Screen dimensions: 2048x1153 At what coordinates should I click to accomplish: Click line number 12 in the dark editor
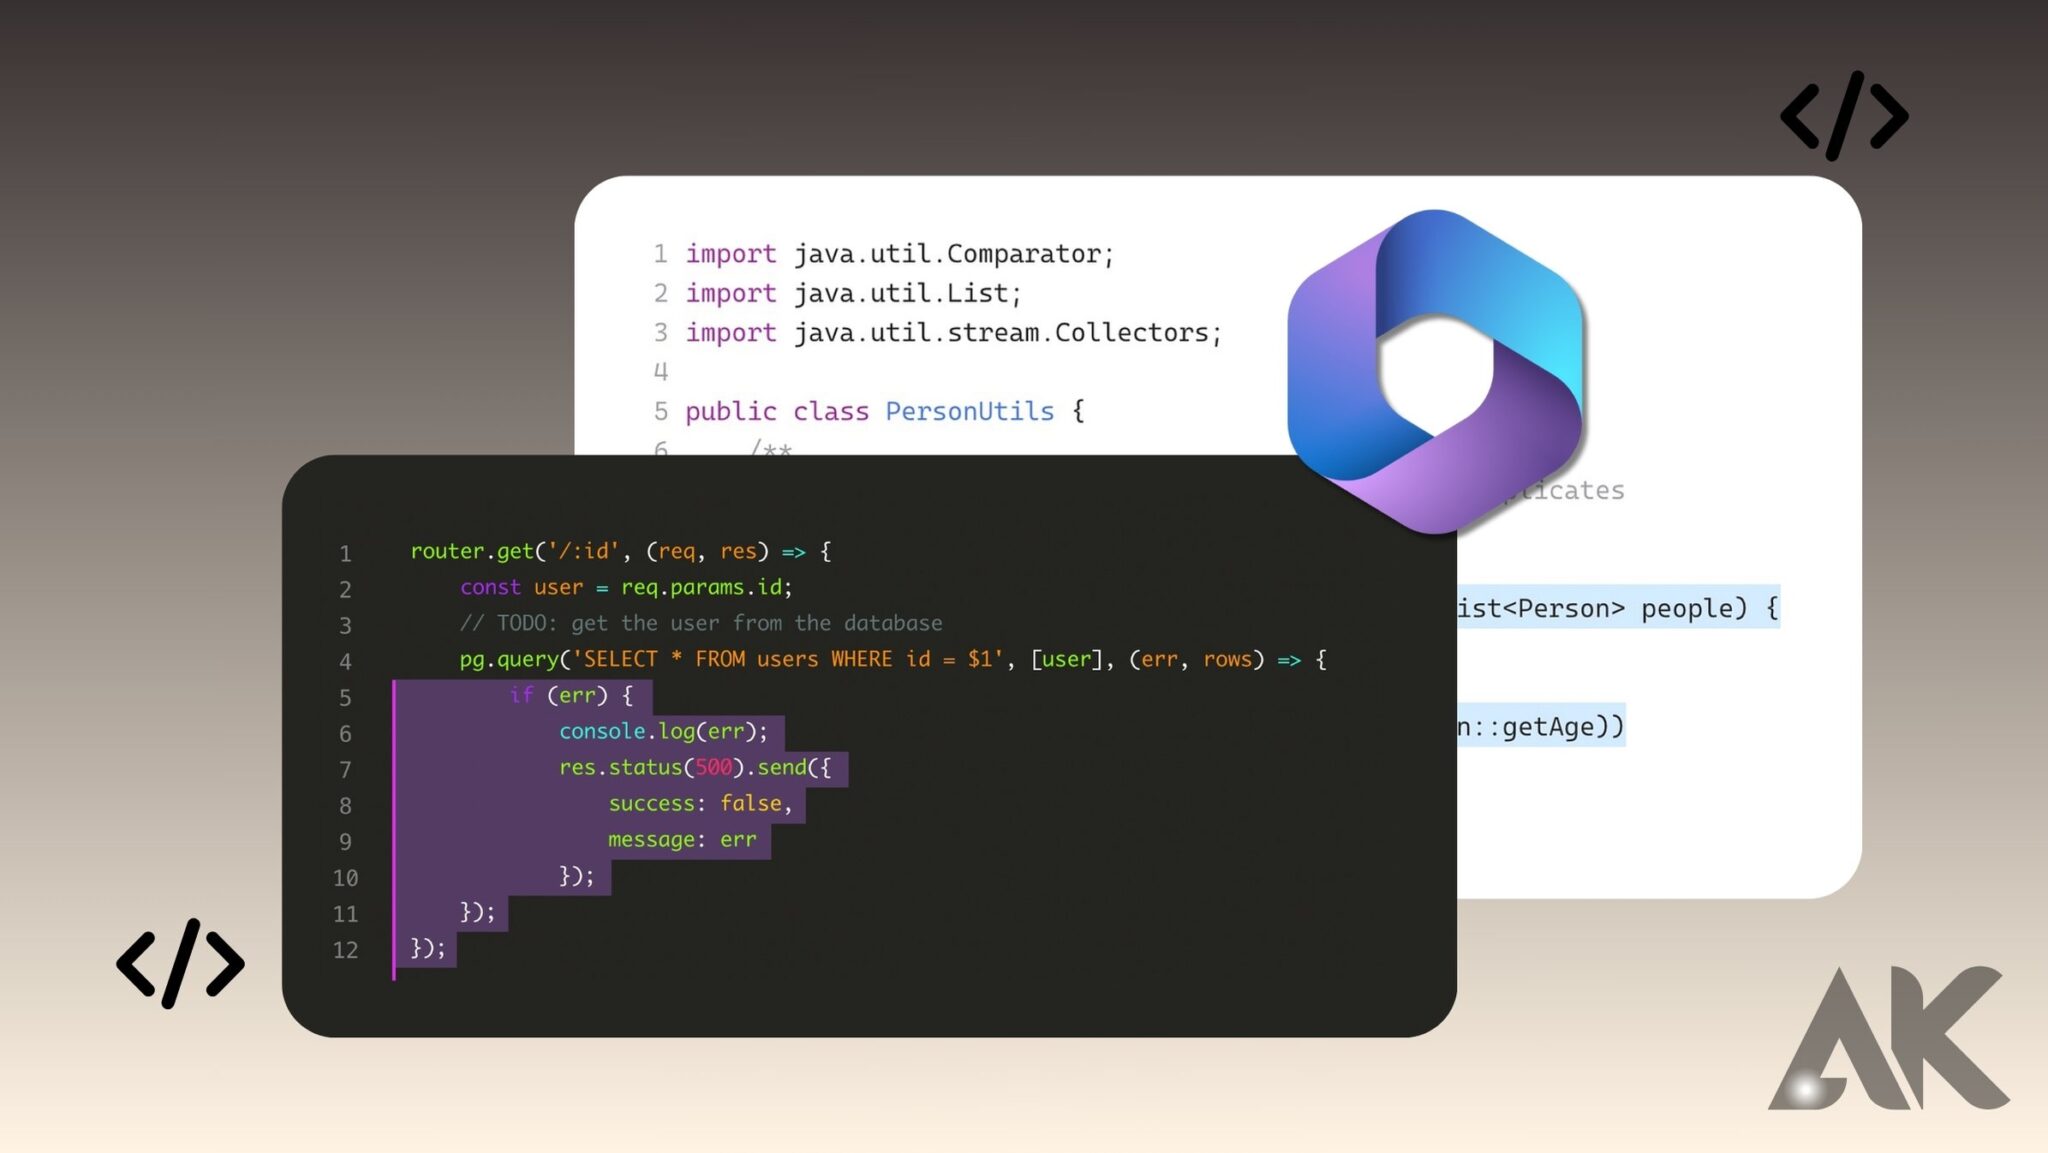tap(345, 950)
